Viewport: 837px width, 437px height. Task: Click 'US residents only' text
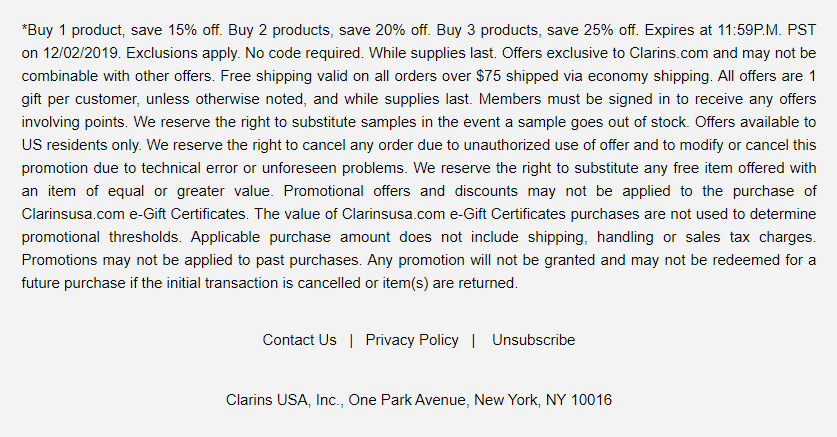(81, 145)
